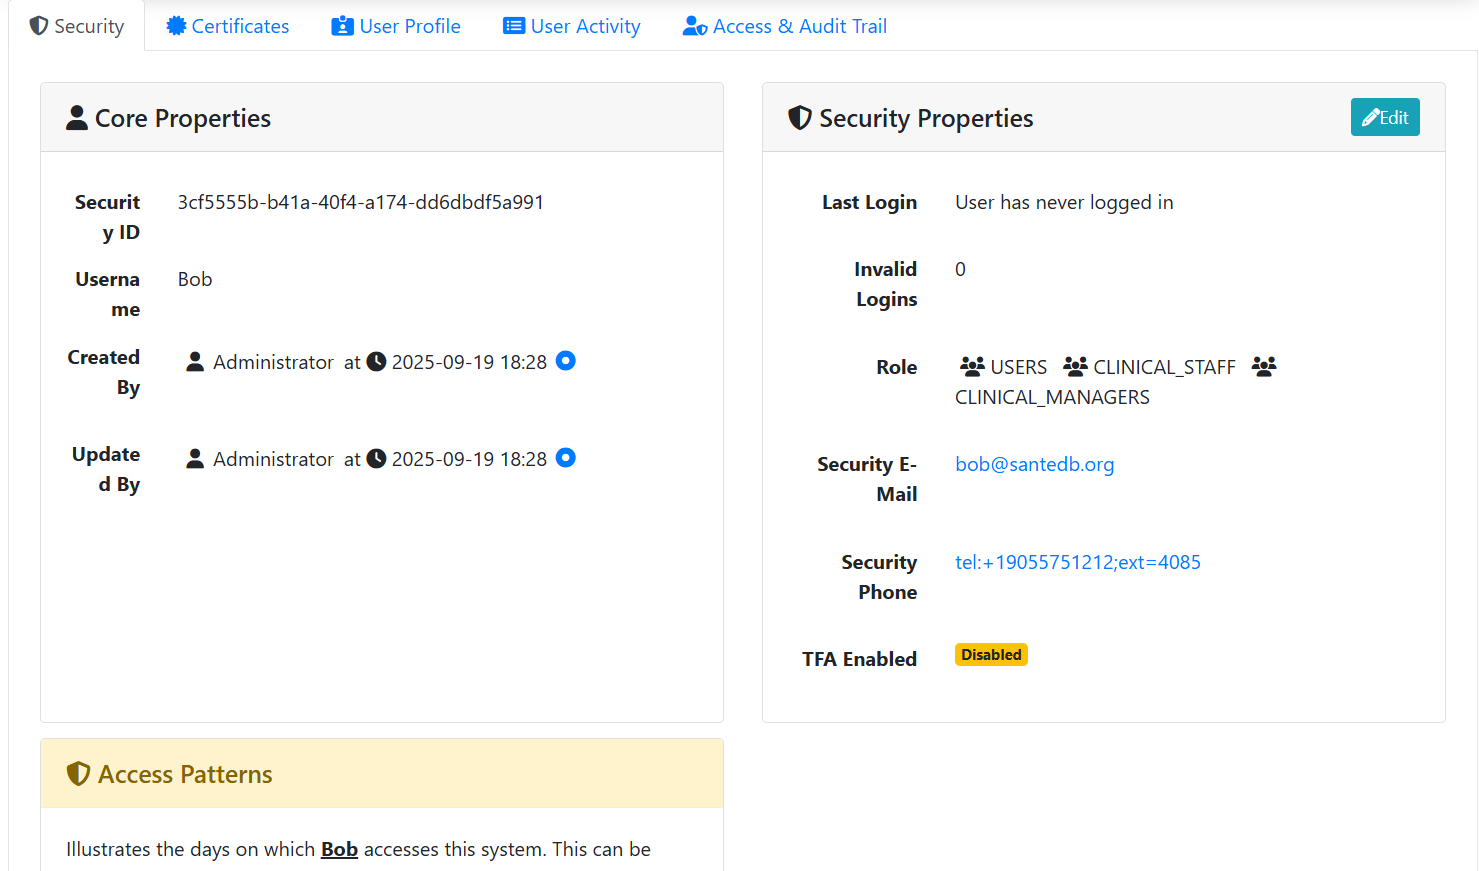The height and width of the screenshot is (871, 1479).
Task: Click the CLINICAL_STAFF role group icon
Action: (x=1075, y=366)
